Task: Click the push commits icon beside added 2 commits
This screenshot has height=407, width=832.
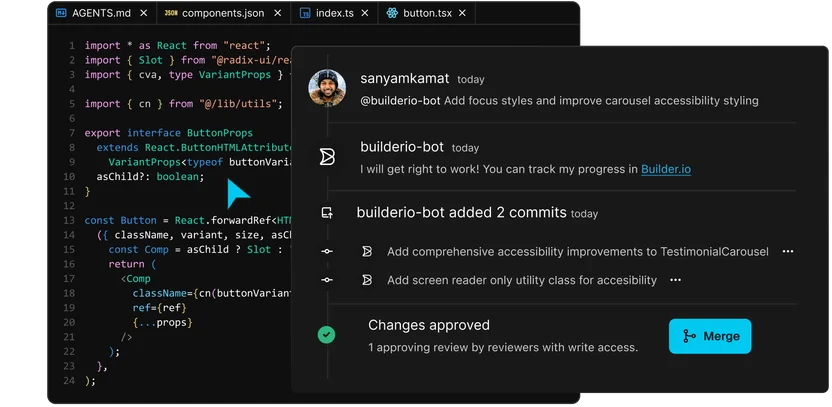Action: pos(327,213)
